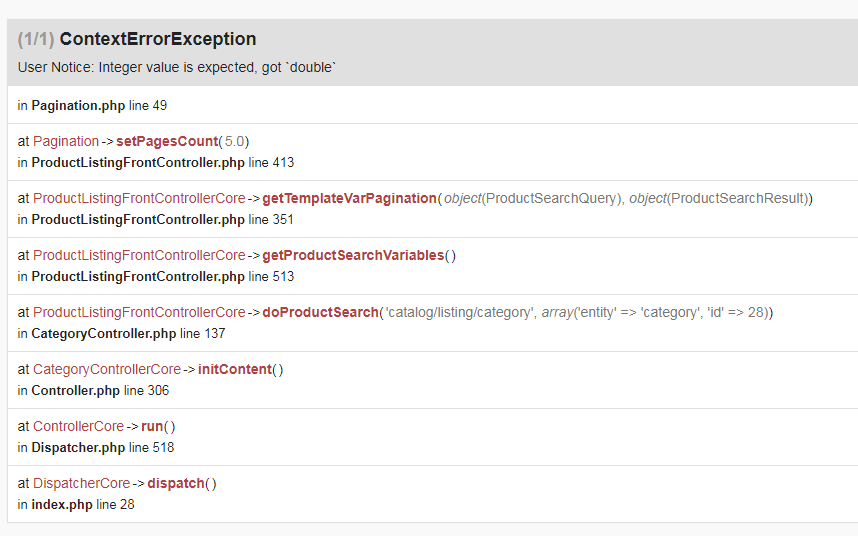Click the 'Integer value is expected' notice text
This screenshot has height=536, width=858.
point(177,67)
